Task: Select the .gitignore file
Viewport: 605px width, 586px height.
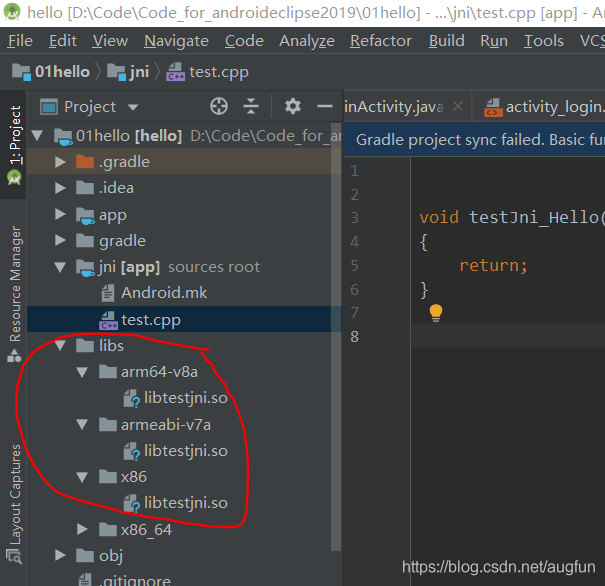Action: (135, 580)
